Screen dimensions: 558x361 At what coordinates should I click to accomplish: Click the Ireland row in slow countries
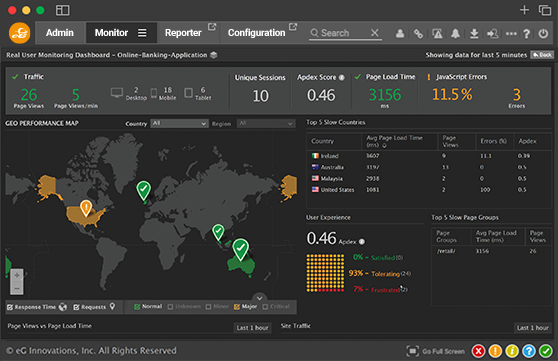coord(429,156)
